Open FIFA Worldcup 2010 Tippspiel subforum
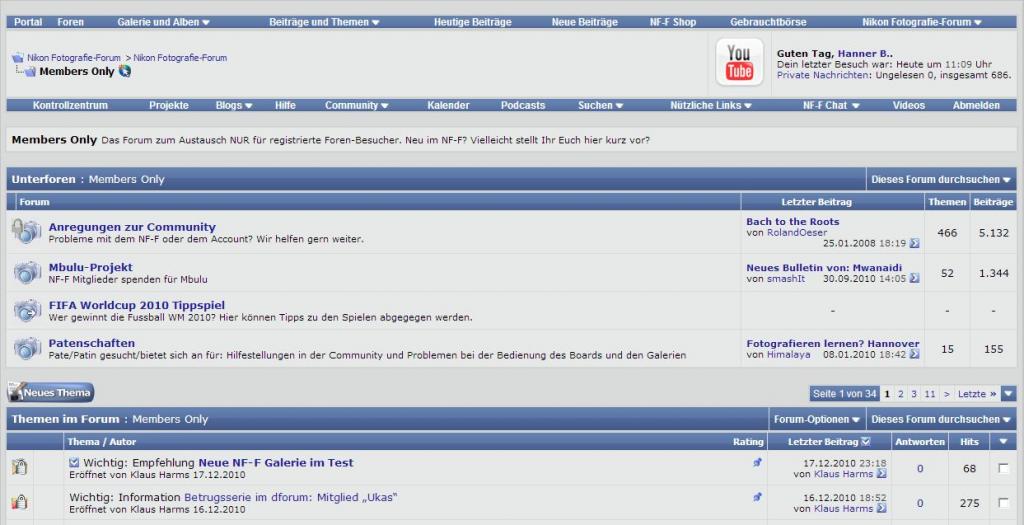1024x525 pixels. 136,305
